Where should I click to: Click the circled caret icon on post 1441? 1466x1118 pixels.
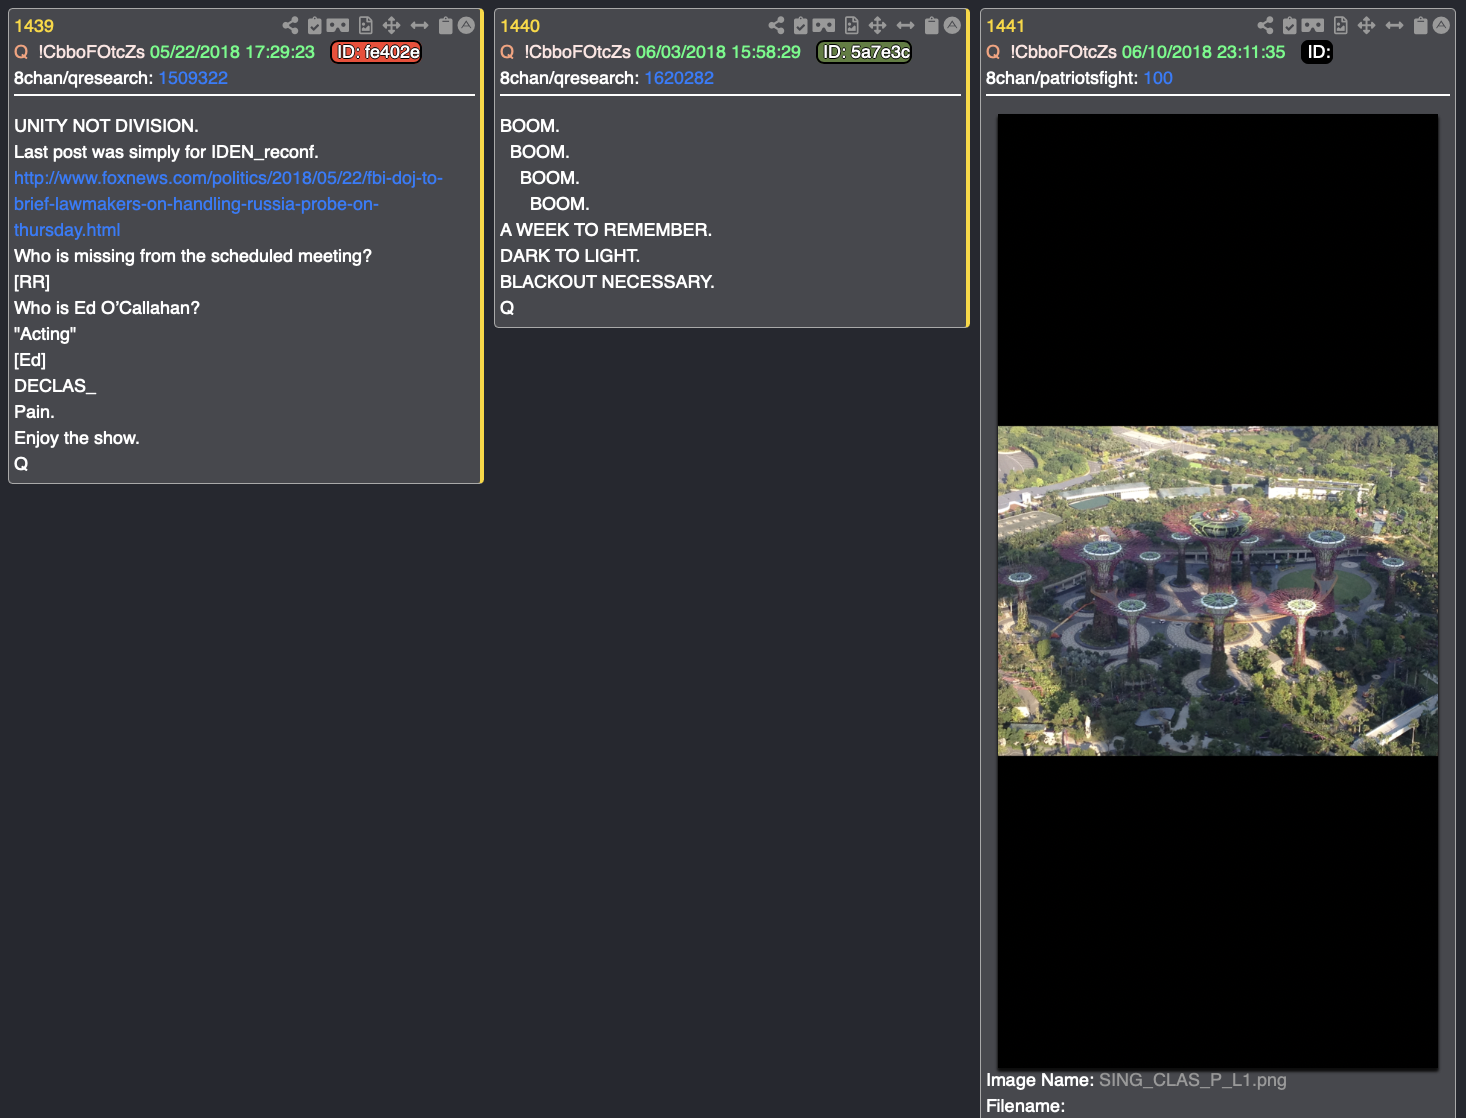1441,26
